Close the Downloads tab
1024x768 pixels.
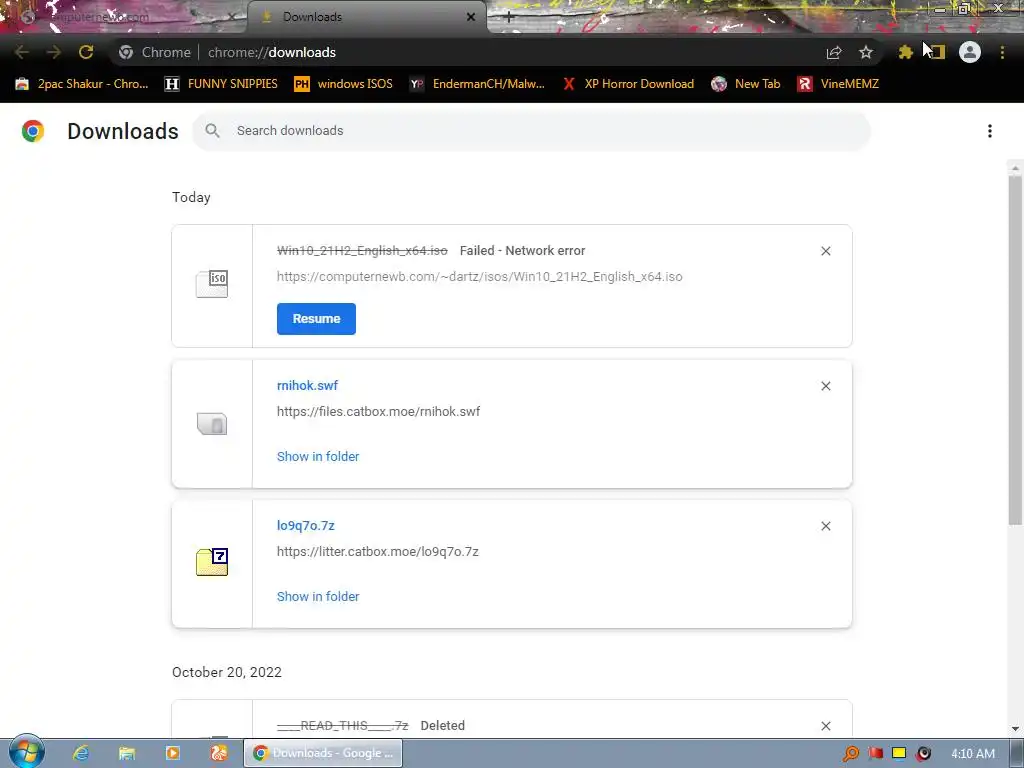coord(471,17)
